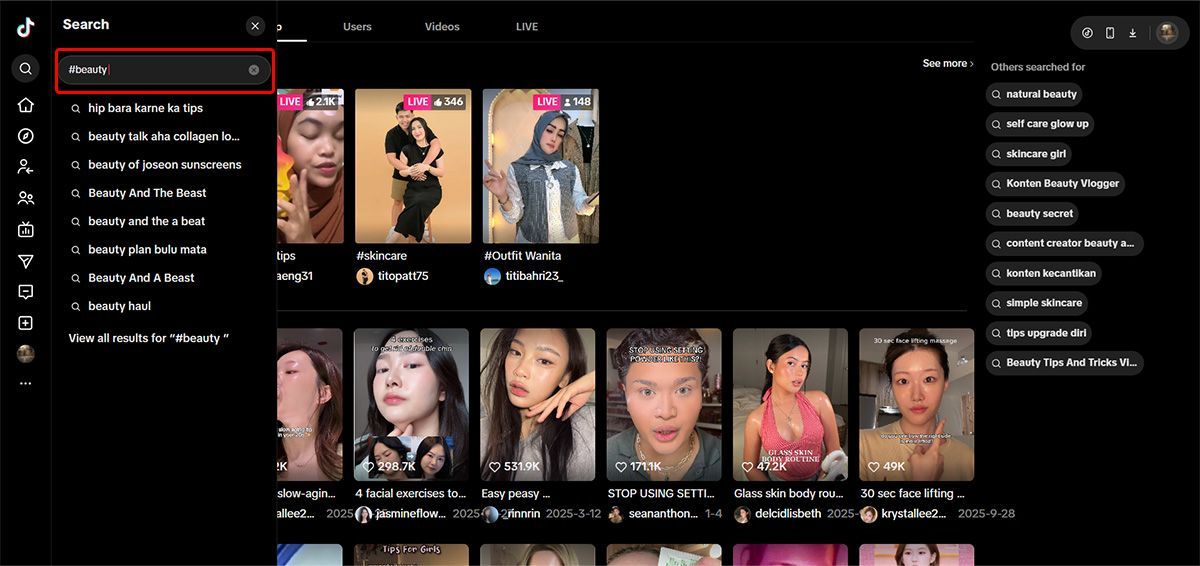This screenshot has width=1200, height=566.
Task: Open Following via the person-arrow sidebar icon
Action: point(26,167)
